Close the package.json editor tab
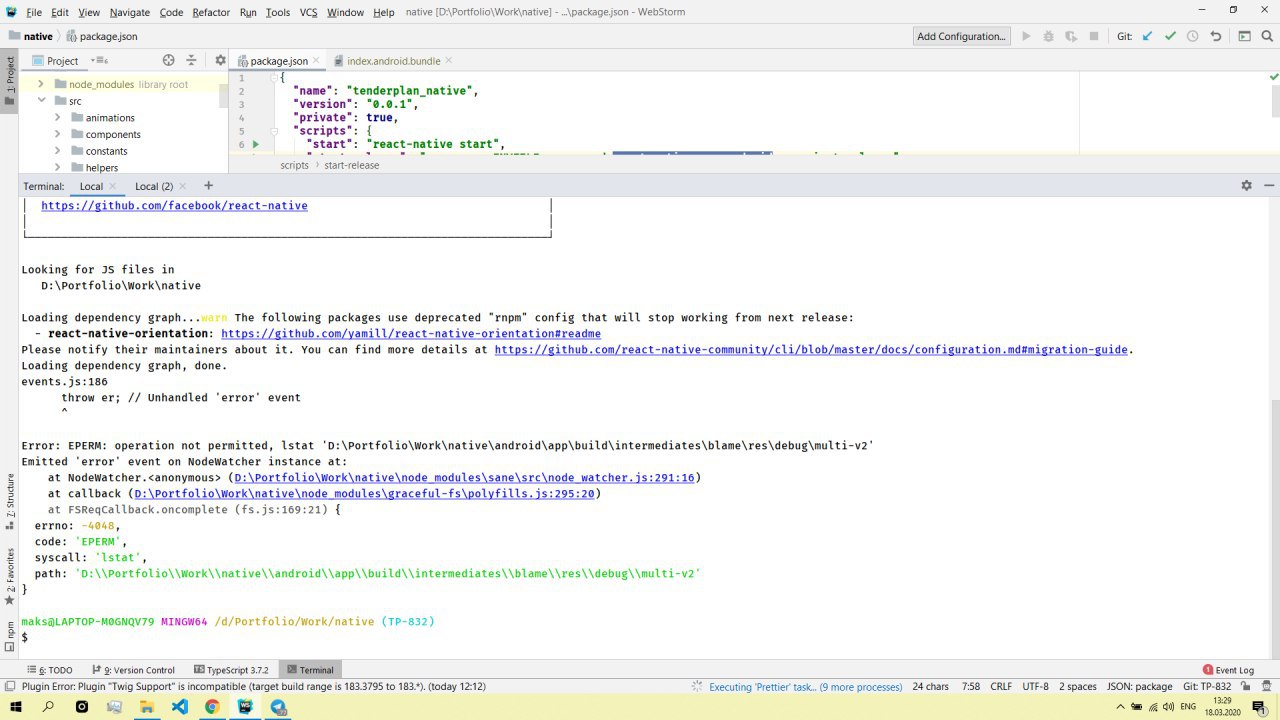Viewport: 1280px width, 720px height. (317, 61)
